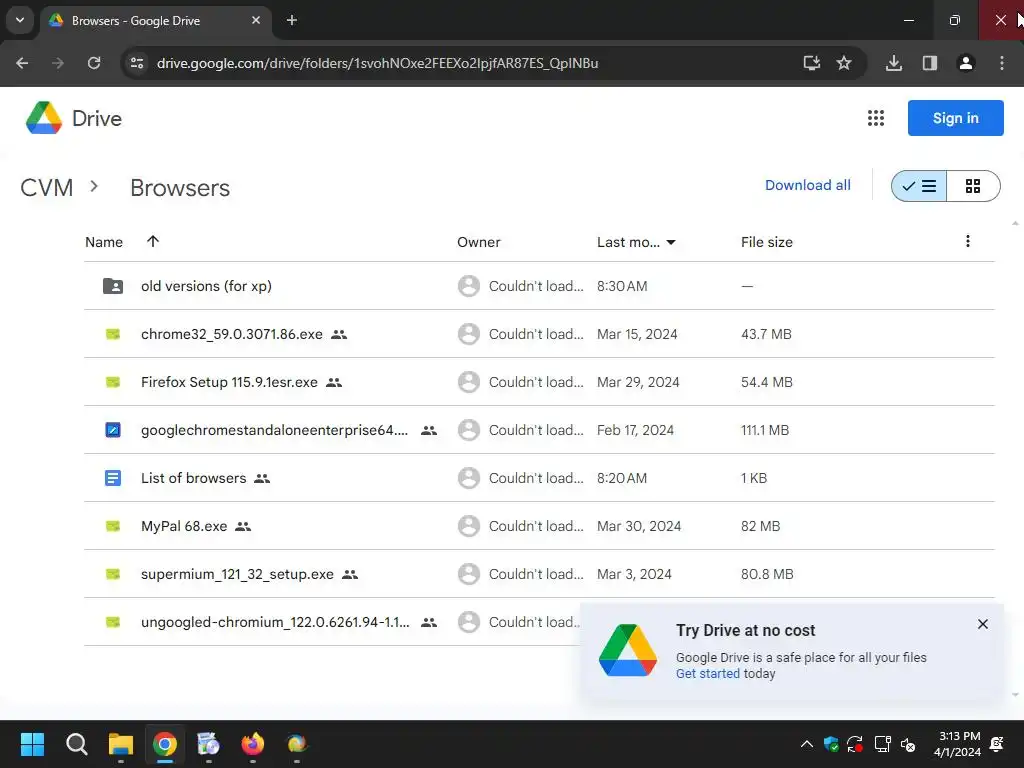Click the Name column header

pyautogui.click(x=104, y=242)
